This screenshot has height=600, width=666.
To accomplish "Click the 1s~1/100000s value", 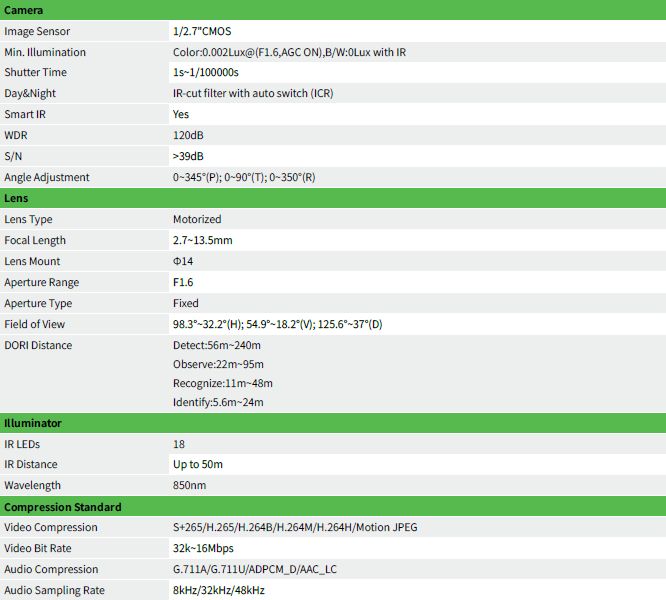I will click(x=206, y=73).
